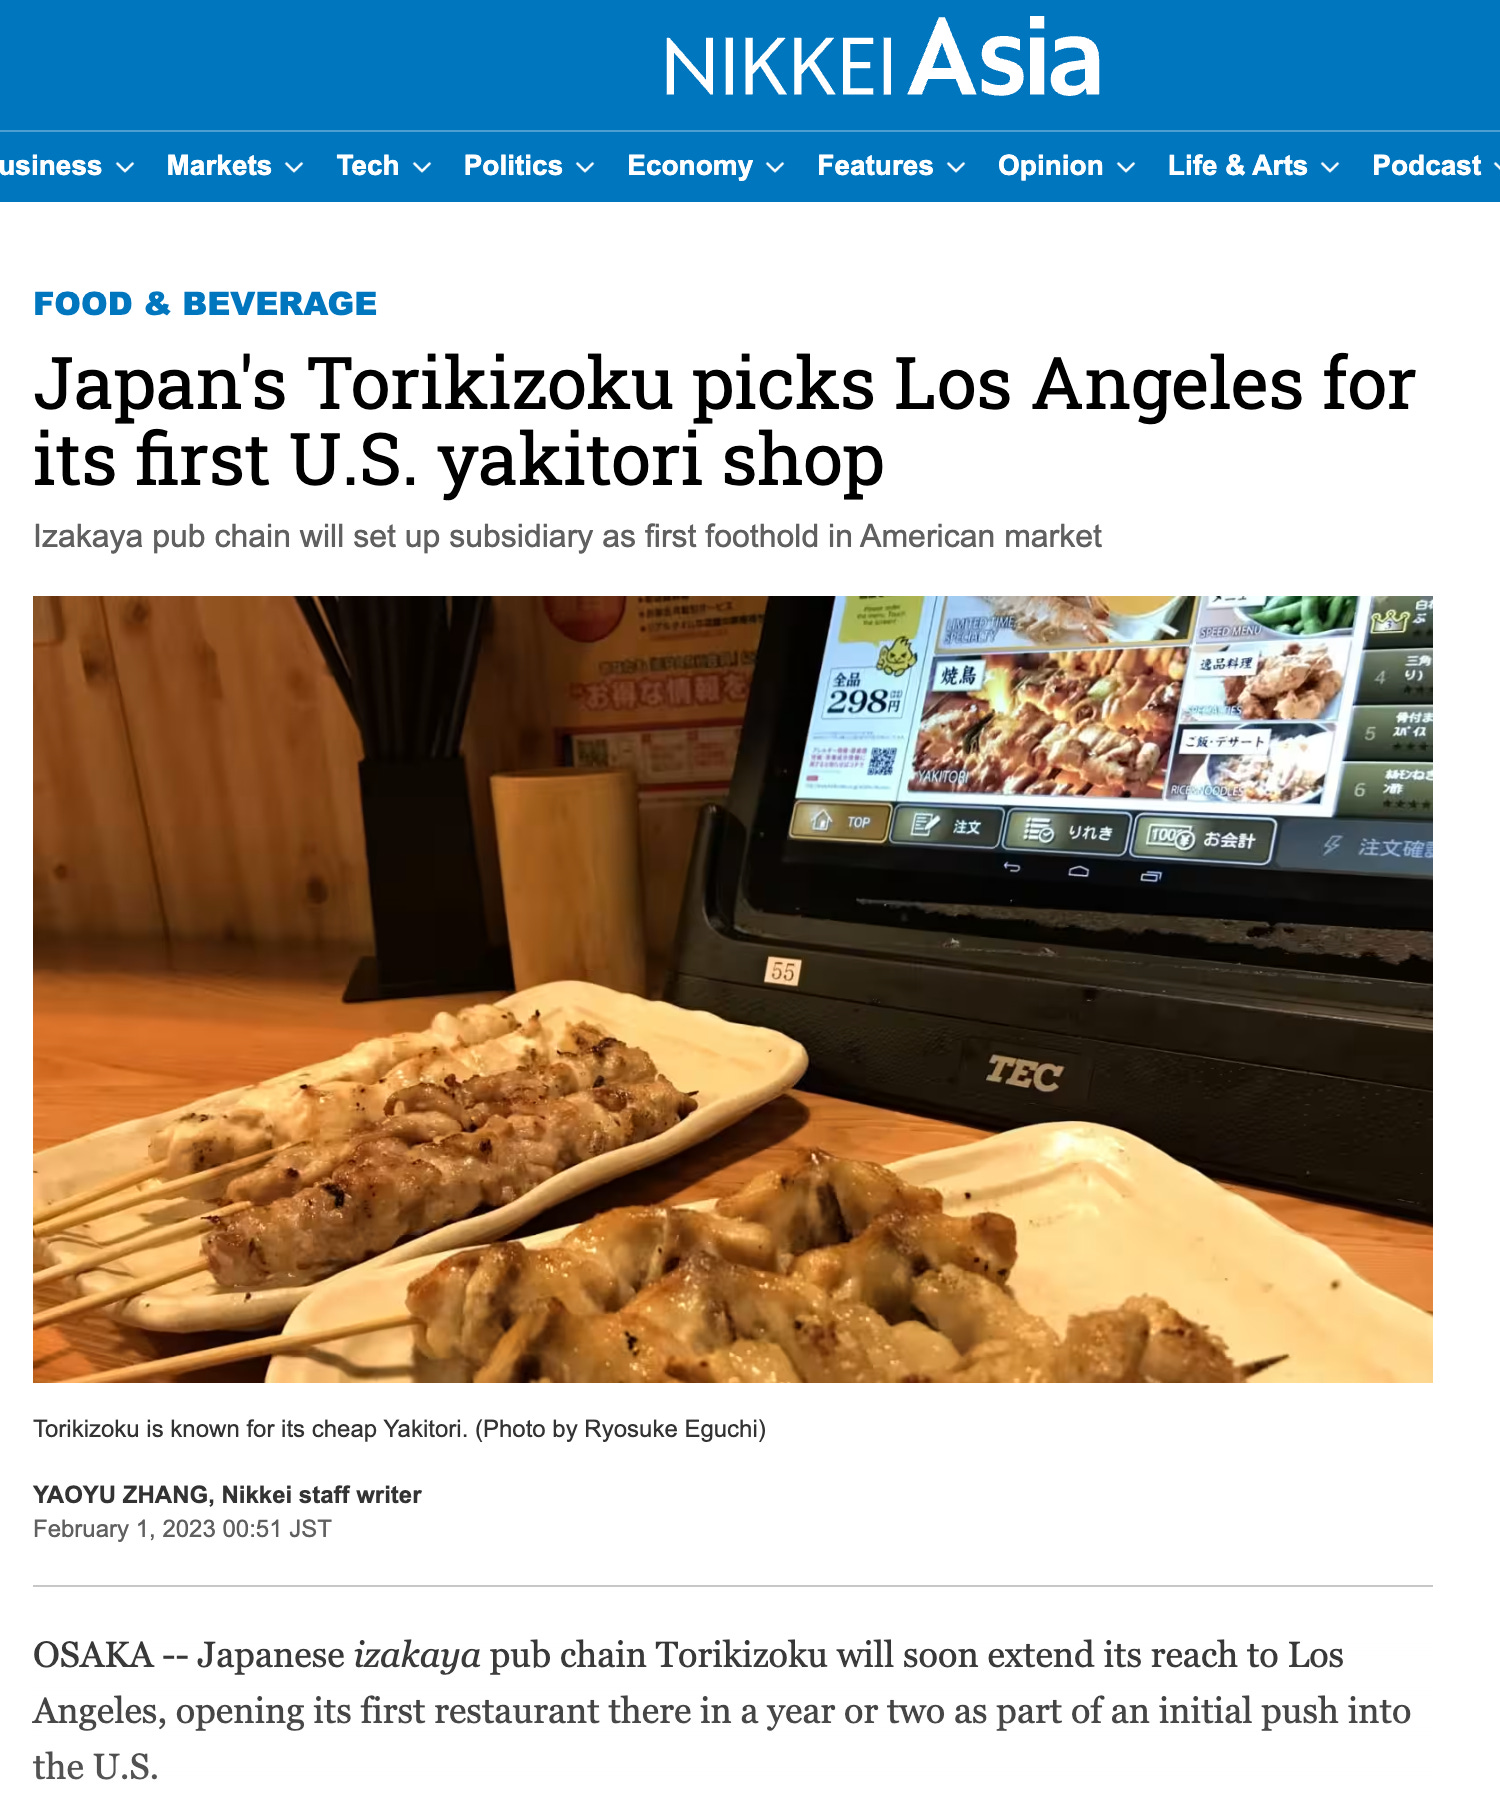The width and height of the screenshot is (1500, 1810).
Task: Select the Tech menu item
Action: [x=368, y=166]
